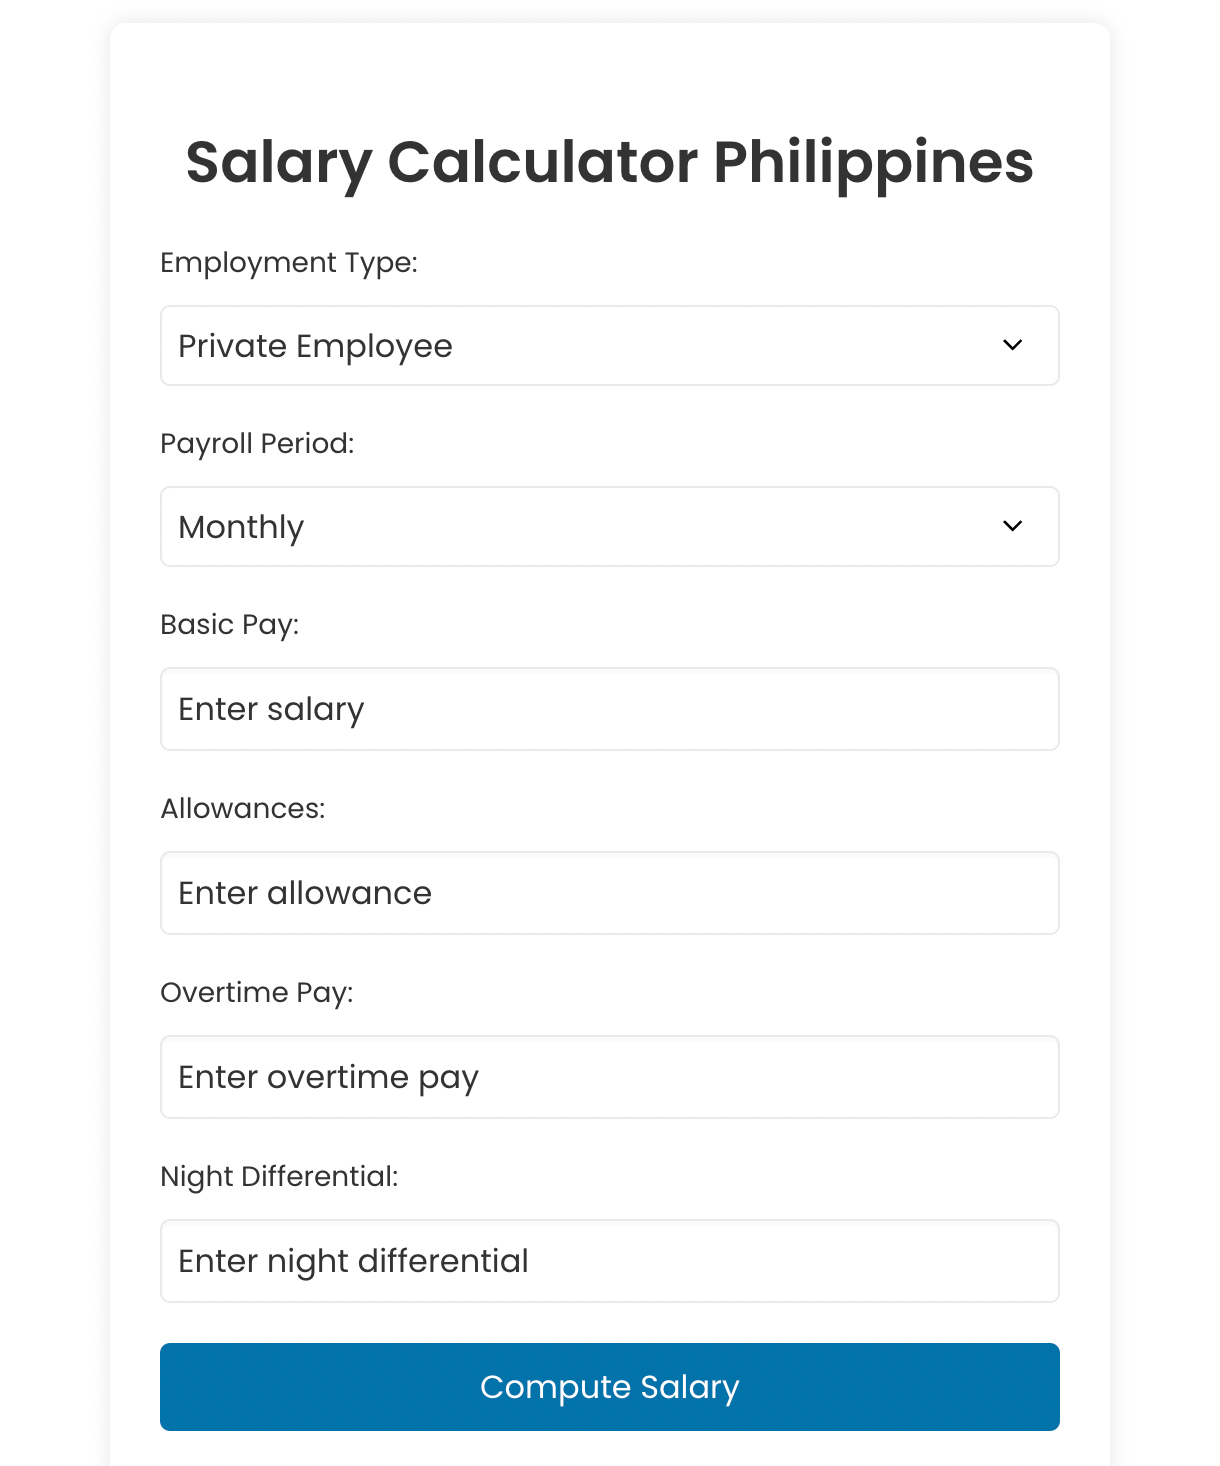Image resolution: width=1220 pixels, height=1466 pixels.
Task: Click the Basic Pay label
Action: pos(230,625)
